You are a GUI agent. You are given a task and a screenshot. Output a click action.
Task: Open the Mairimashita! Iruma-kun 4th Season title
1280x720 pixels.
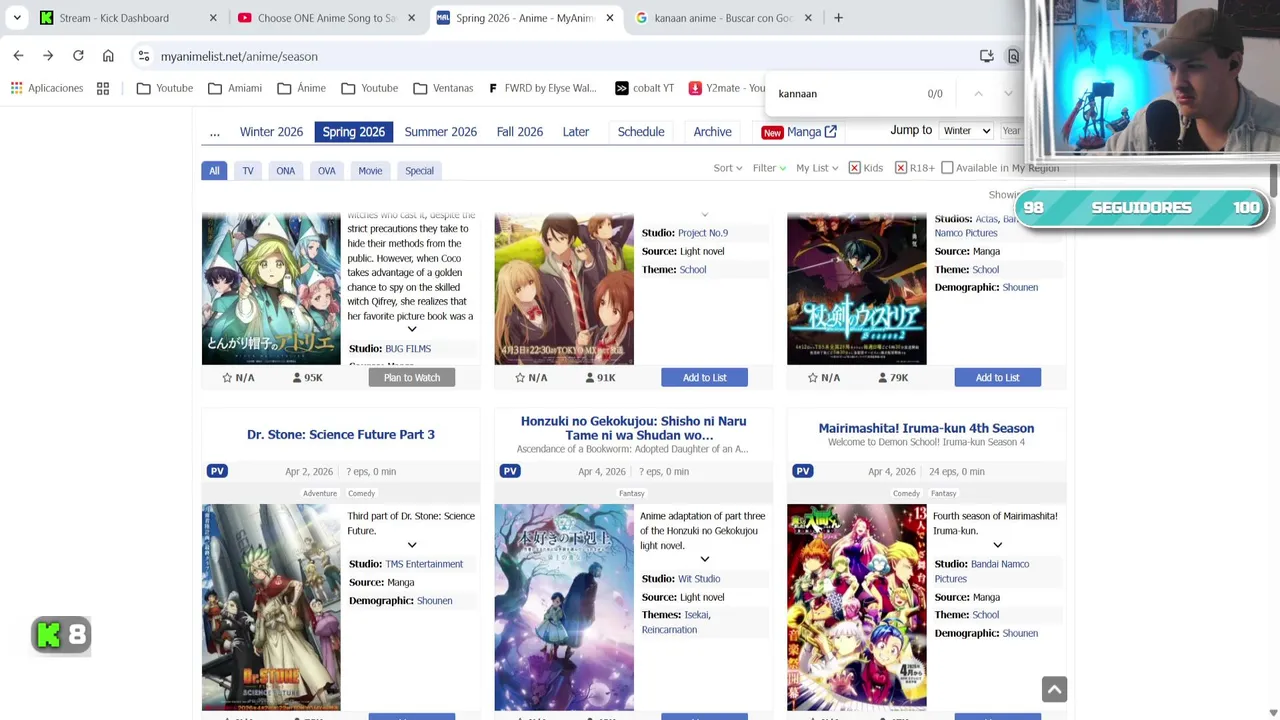click(926, 428)
